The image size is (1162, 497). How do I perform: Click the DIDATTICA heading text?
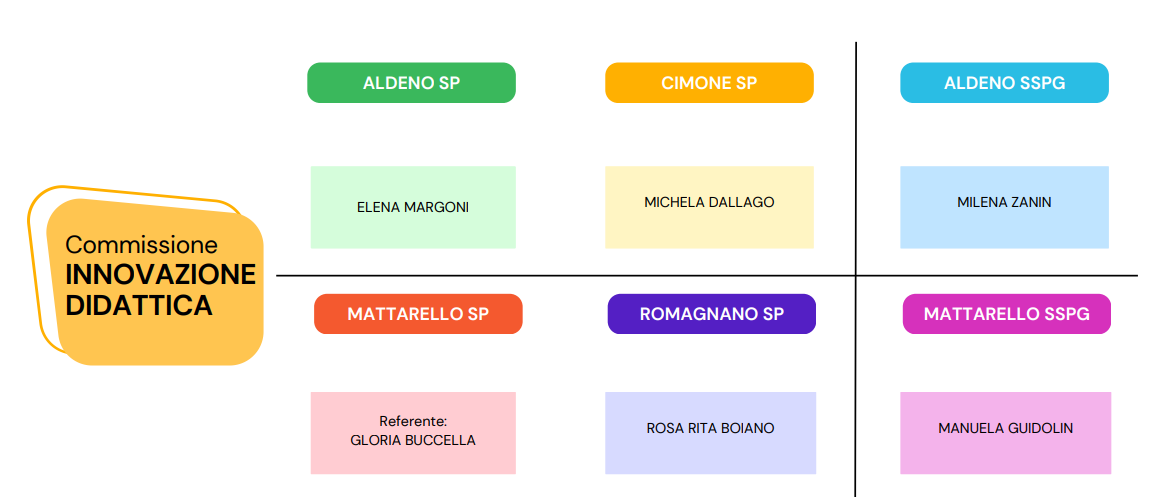[139, 304]
